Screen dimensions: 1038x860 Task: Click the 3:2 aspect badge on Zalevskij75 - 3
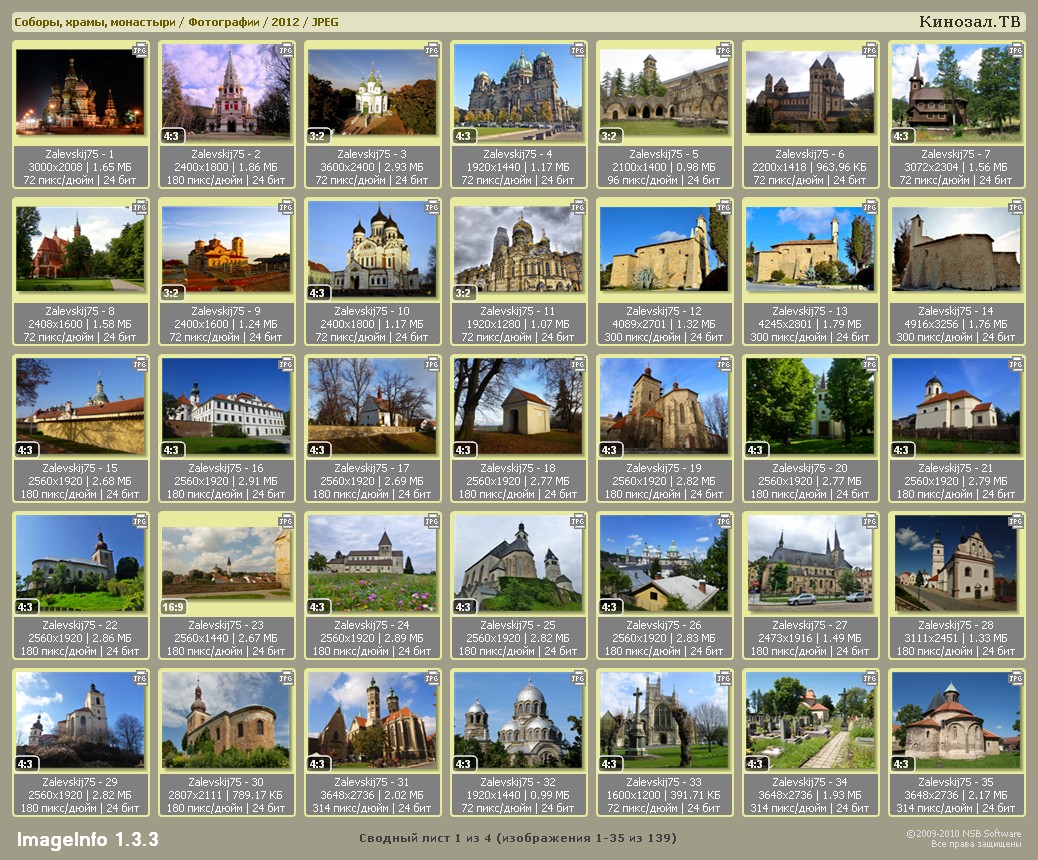318,136
